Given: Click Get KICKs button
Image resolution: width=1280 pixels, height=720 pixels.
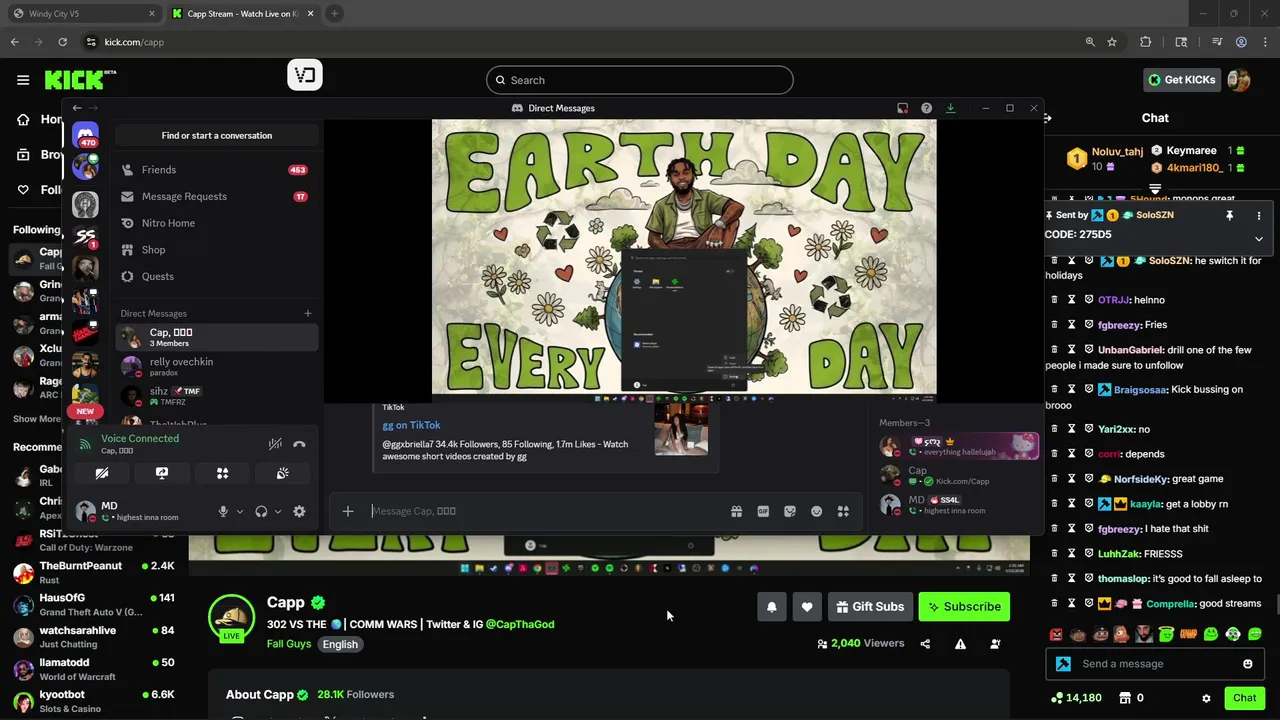Looking at the screenshot, I should (x=1182, y=80).
